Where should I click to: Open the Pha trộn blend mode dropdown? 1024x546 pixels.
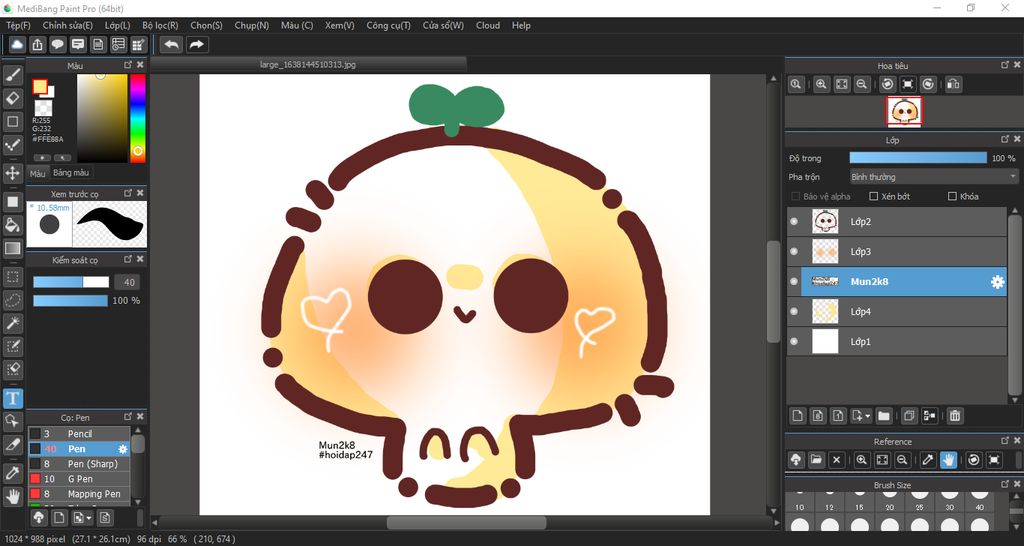[934, 177]
